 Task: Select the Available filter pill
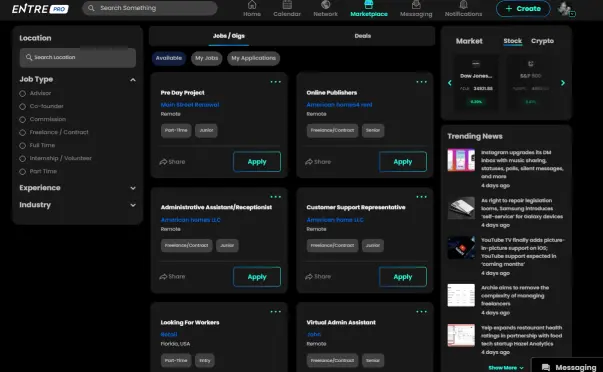click(x=169, y=58)
